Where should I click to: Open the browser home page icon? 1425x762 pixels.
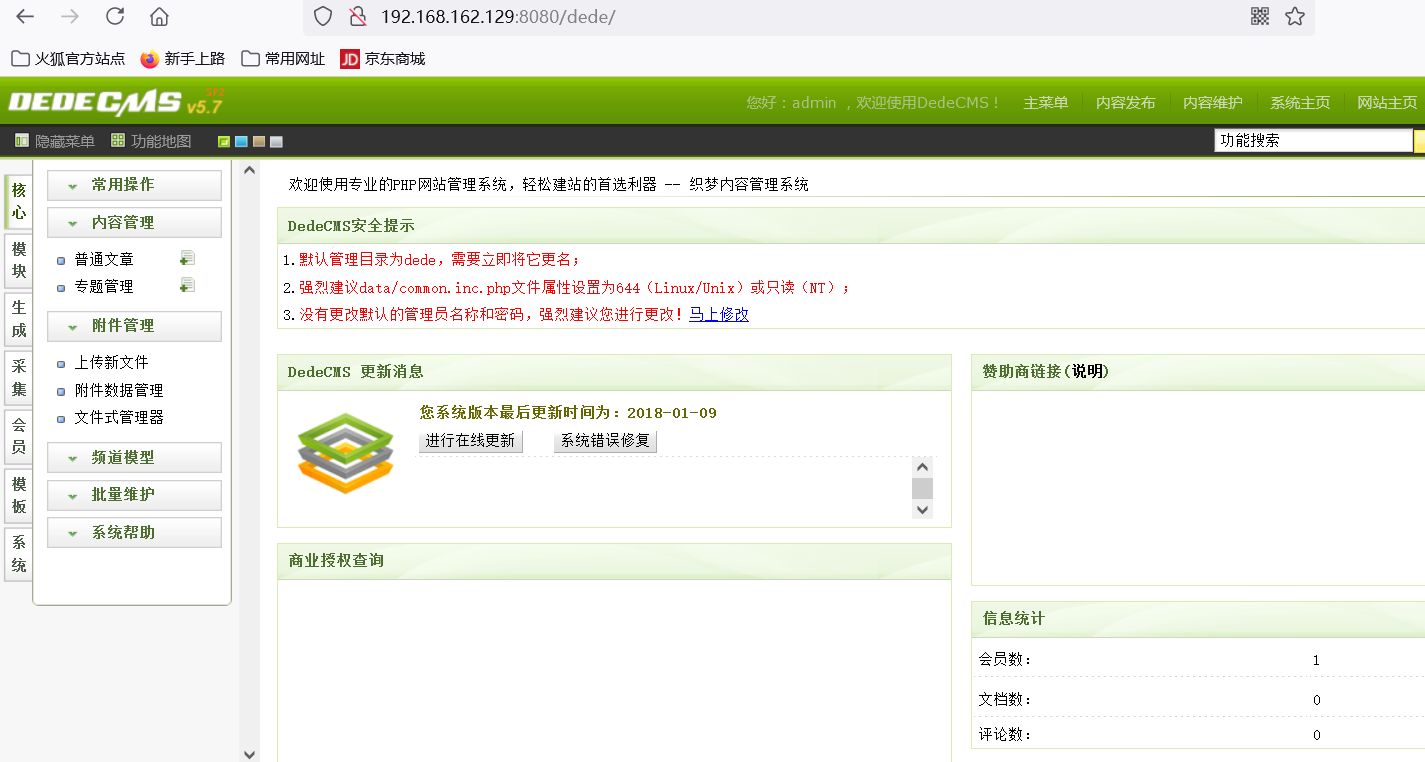click(x=159, y=16)
